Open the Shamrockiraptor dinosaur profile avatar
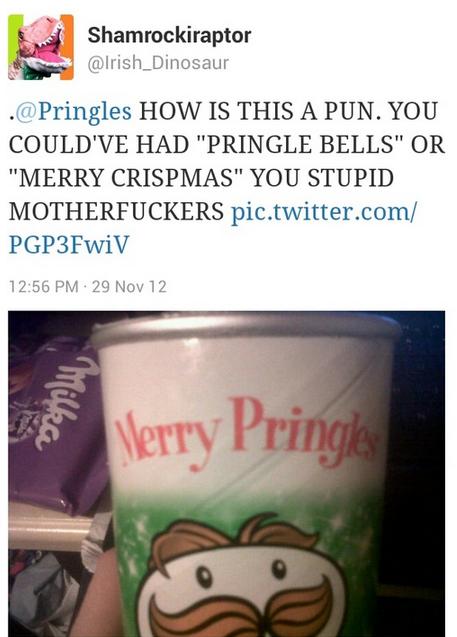 (x=41, y=47)
